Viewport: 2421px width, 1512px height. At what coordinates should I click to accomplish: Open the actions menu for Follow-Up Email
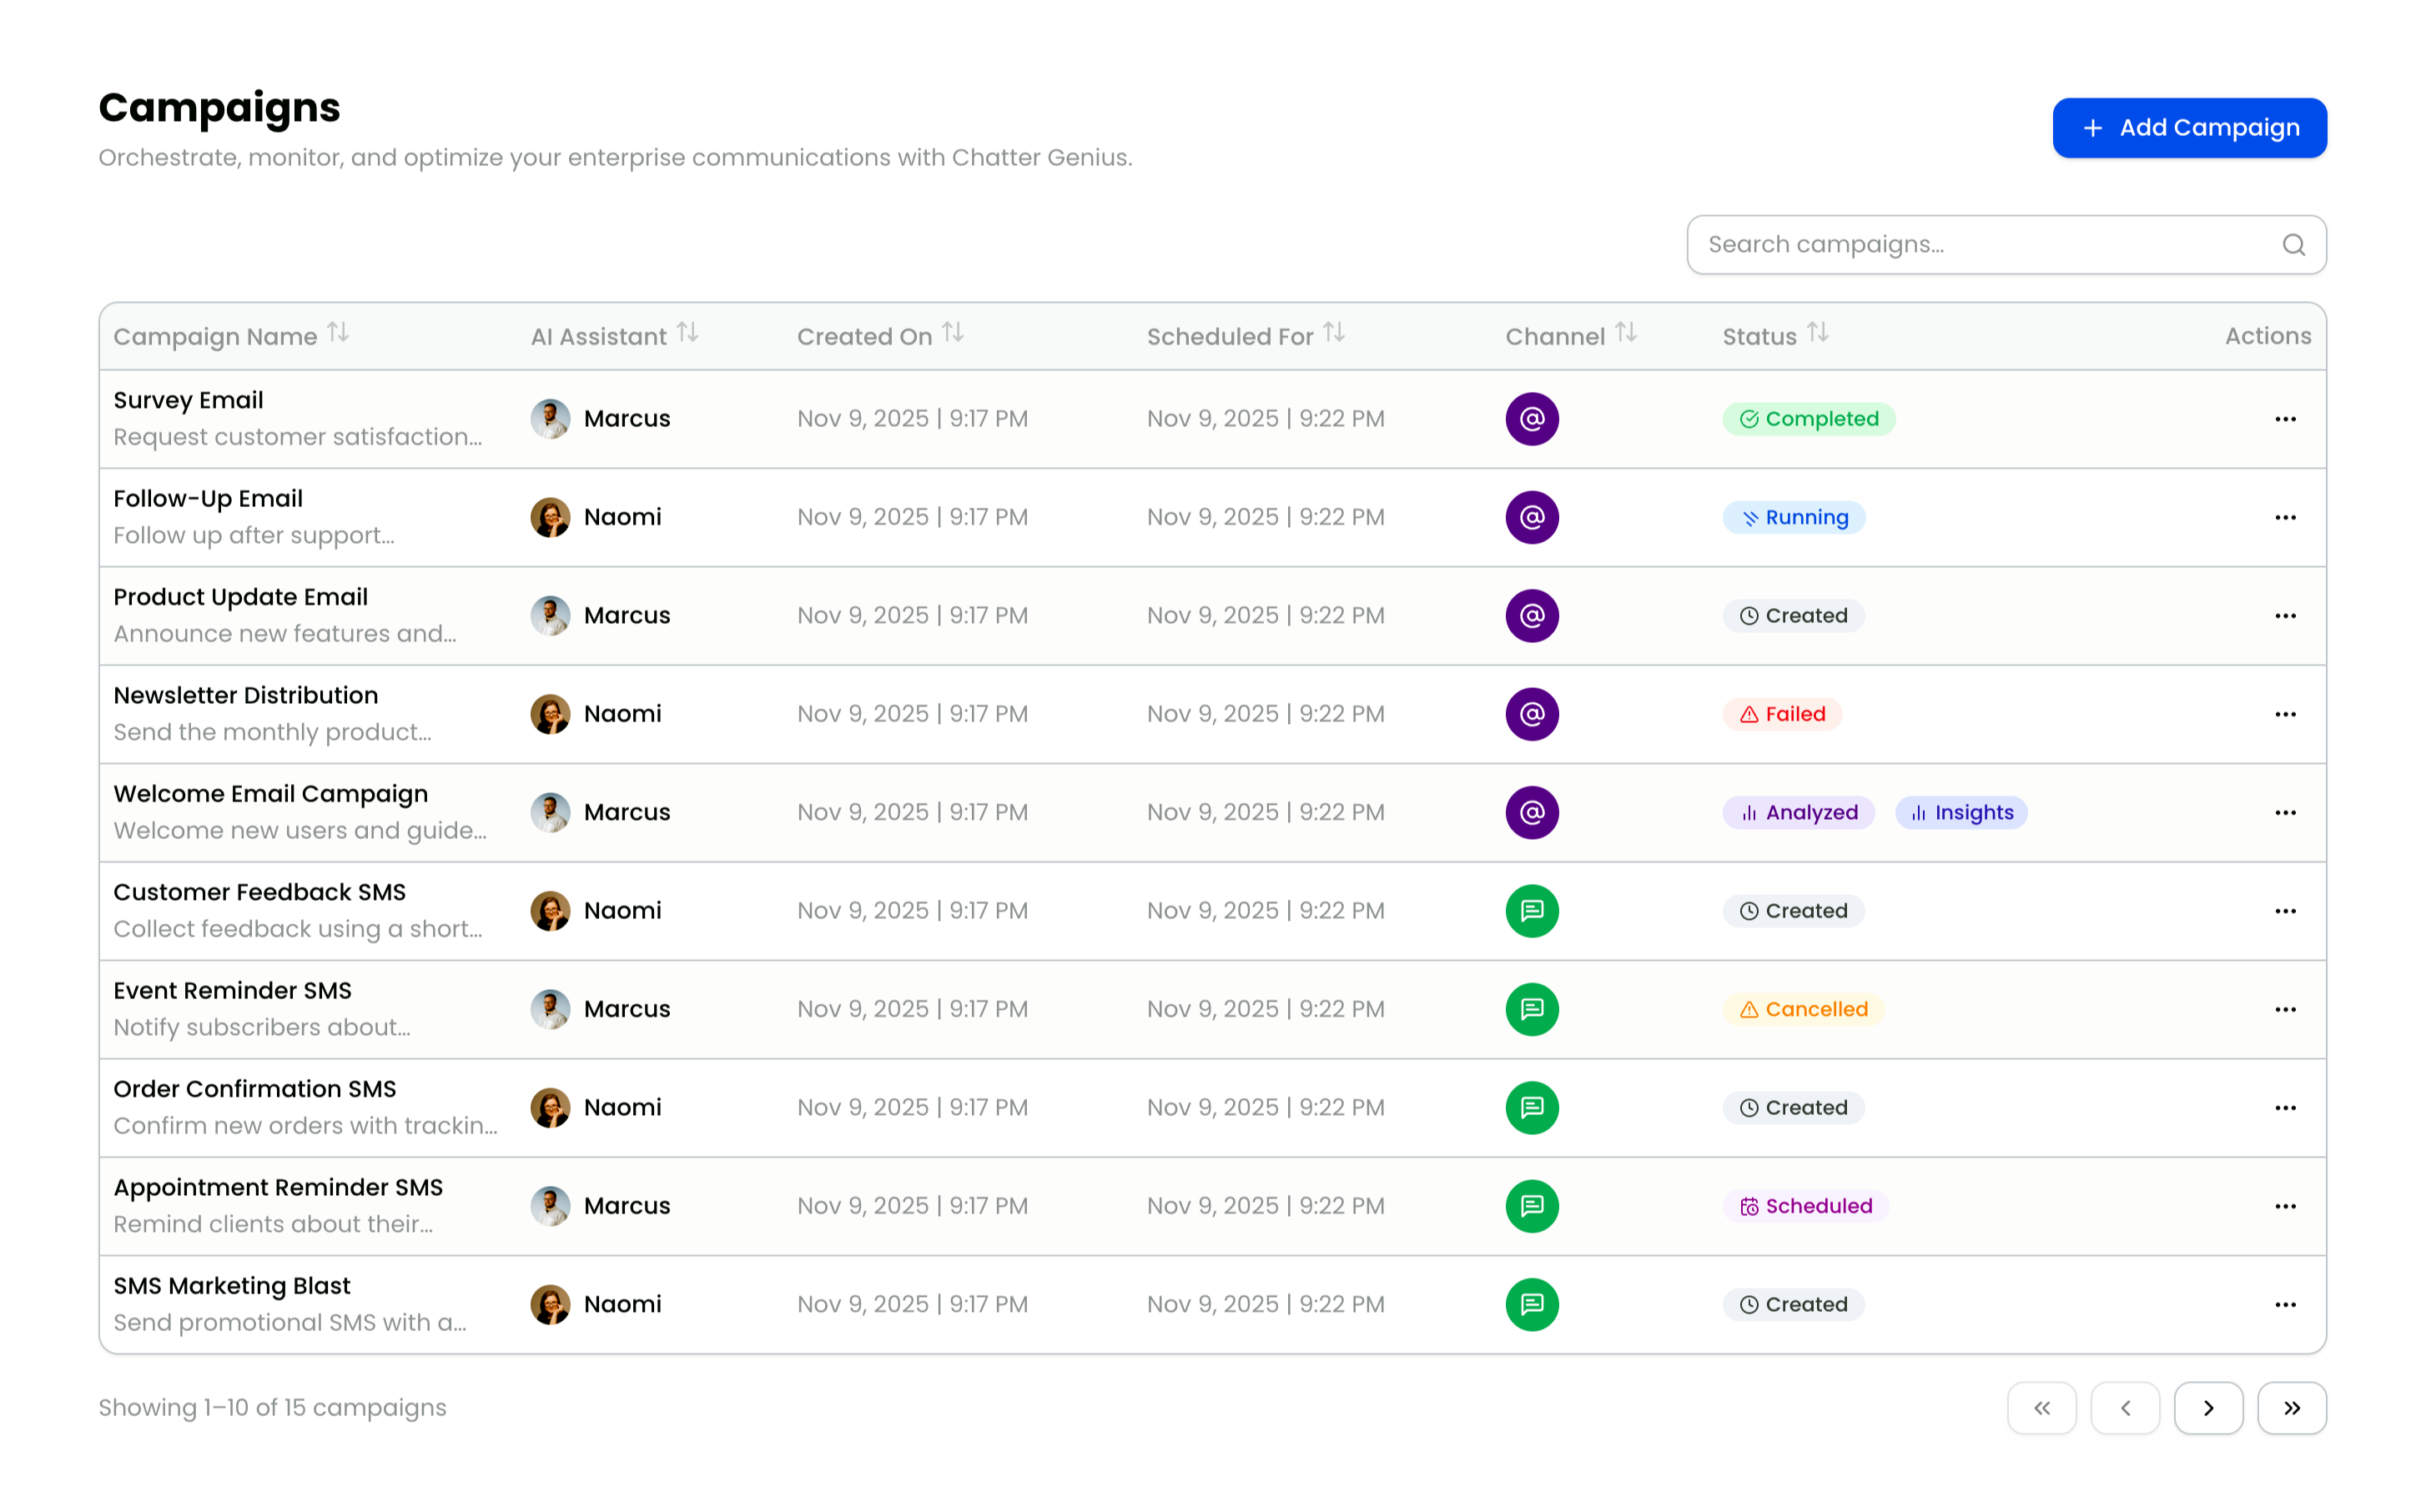(2285, 517)
